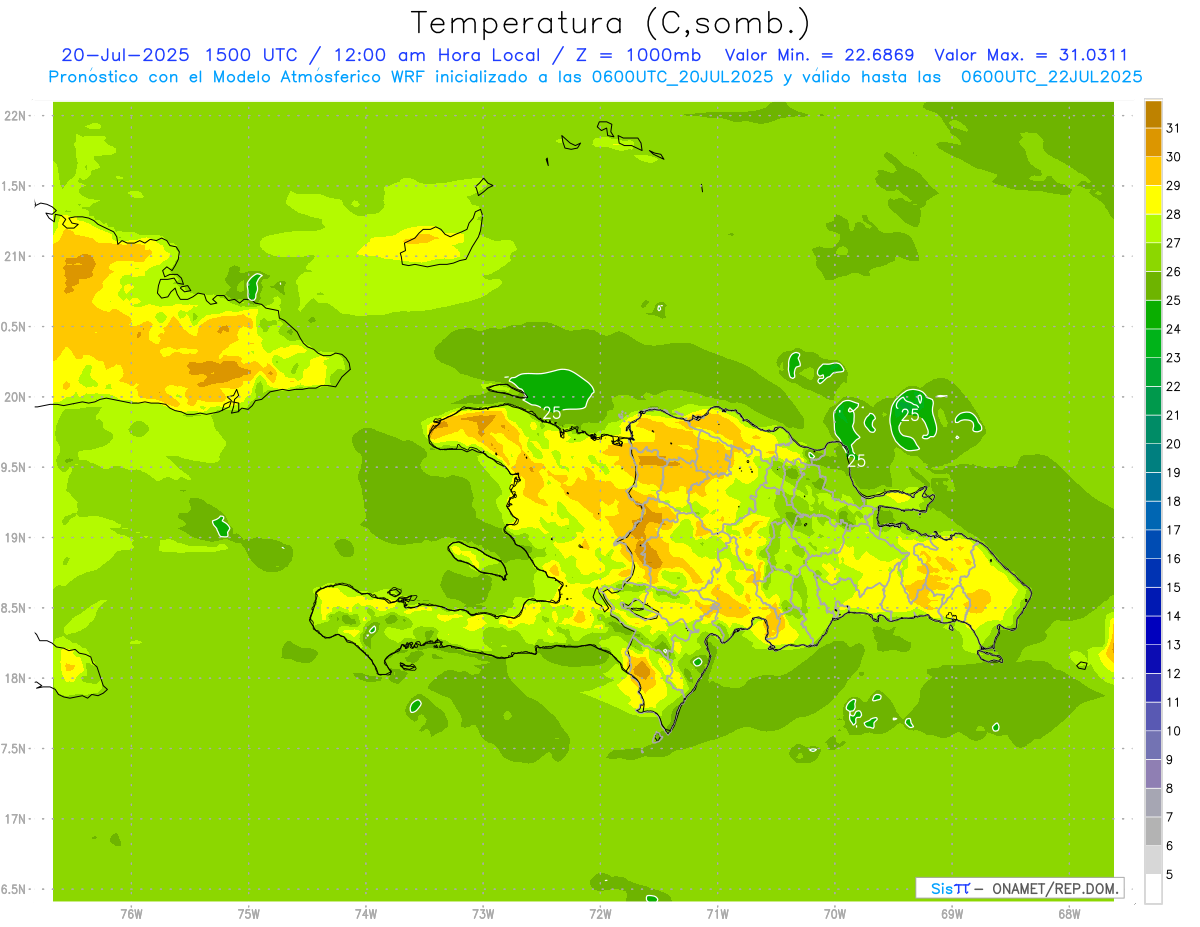Pick the dark blue legend band between 12 and 13
1200x927 pixels.
[x=1153, y=659]
